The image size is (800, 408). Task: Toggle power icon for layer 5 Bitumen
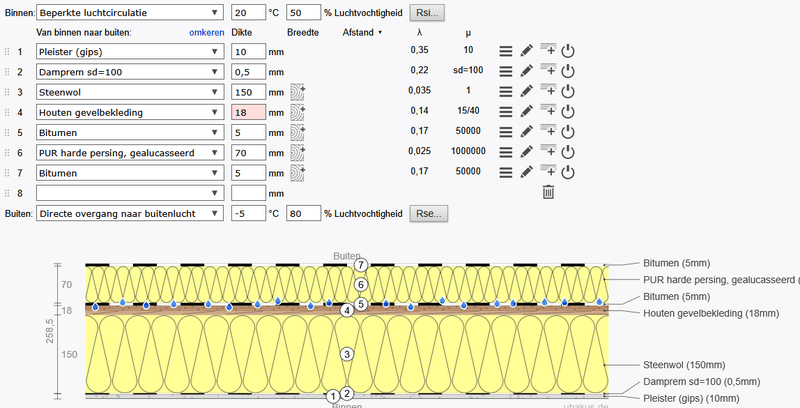(568, 132)
